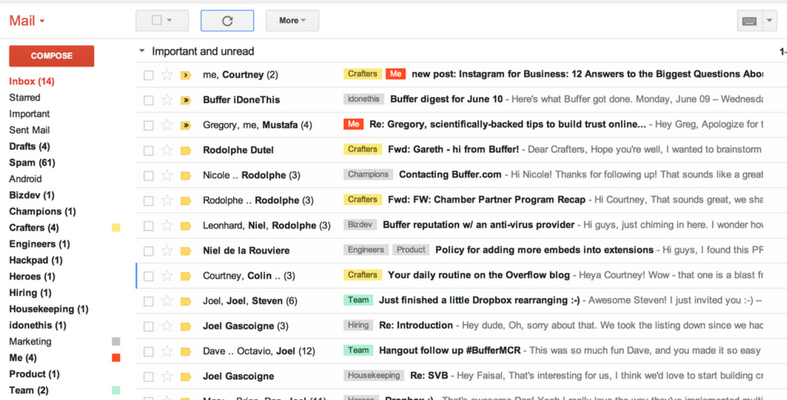787x400 pixels.
Task: Check the Joel, Joel, Steven thread box
Action: (149, 301)
